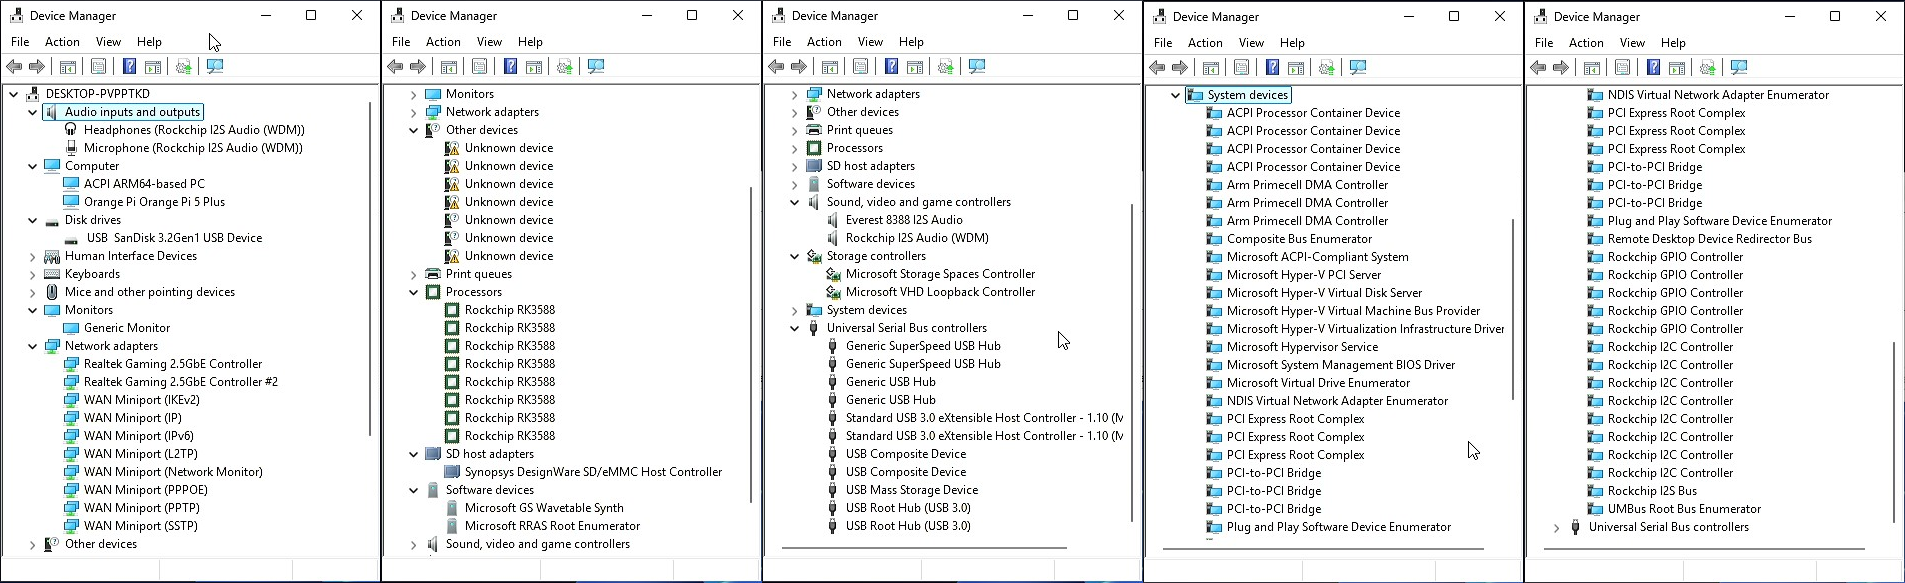The image size is (1905, 583).
Task: Select Microsoft GS Wavetable Synth device
Action: 543,508
